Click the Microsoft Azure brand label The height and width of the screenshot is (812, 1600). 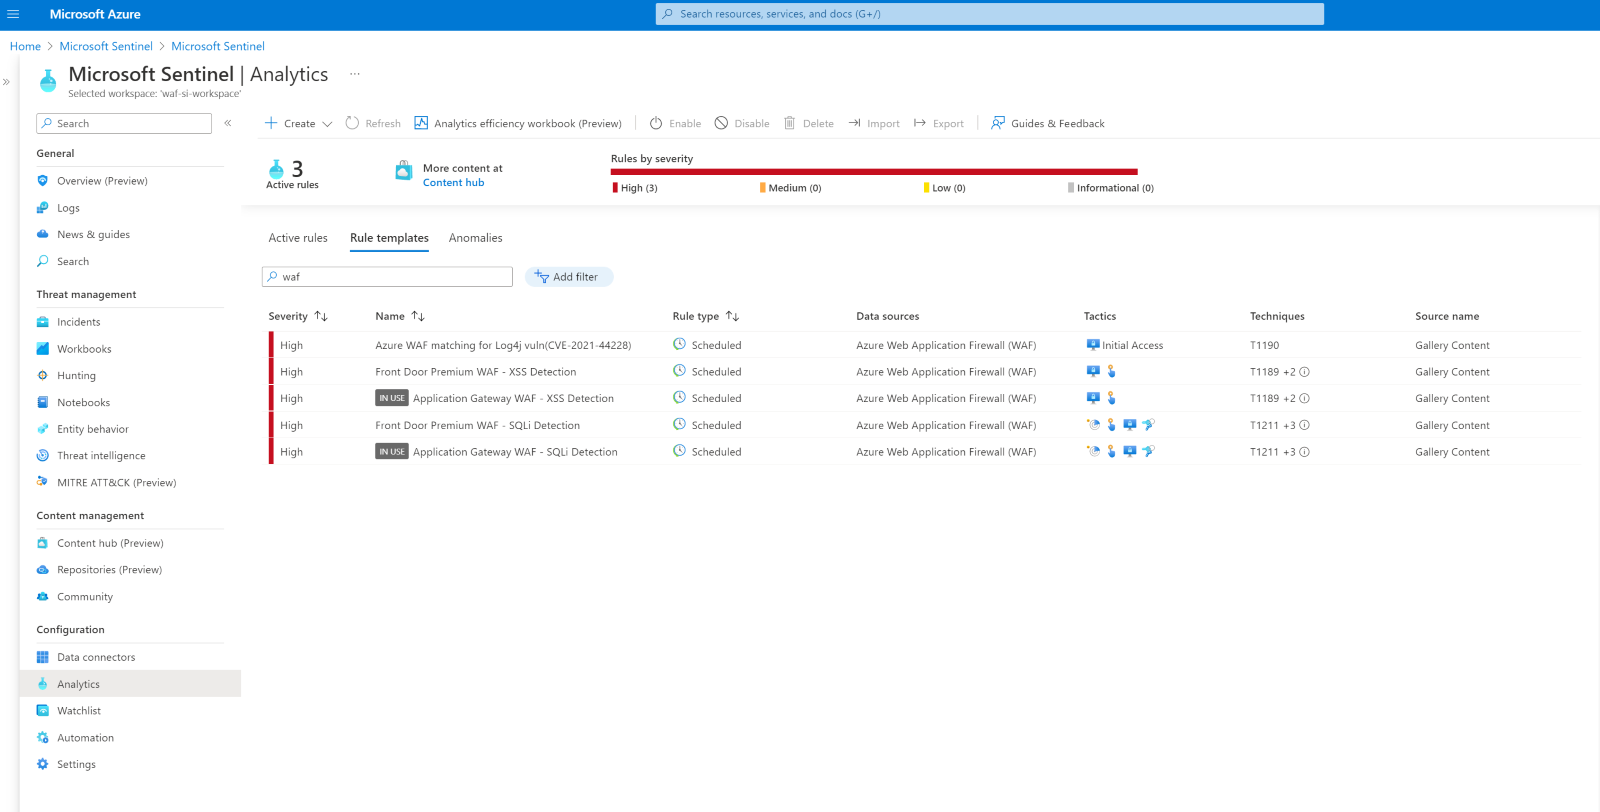[x=95, y=14]
